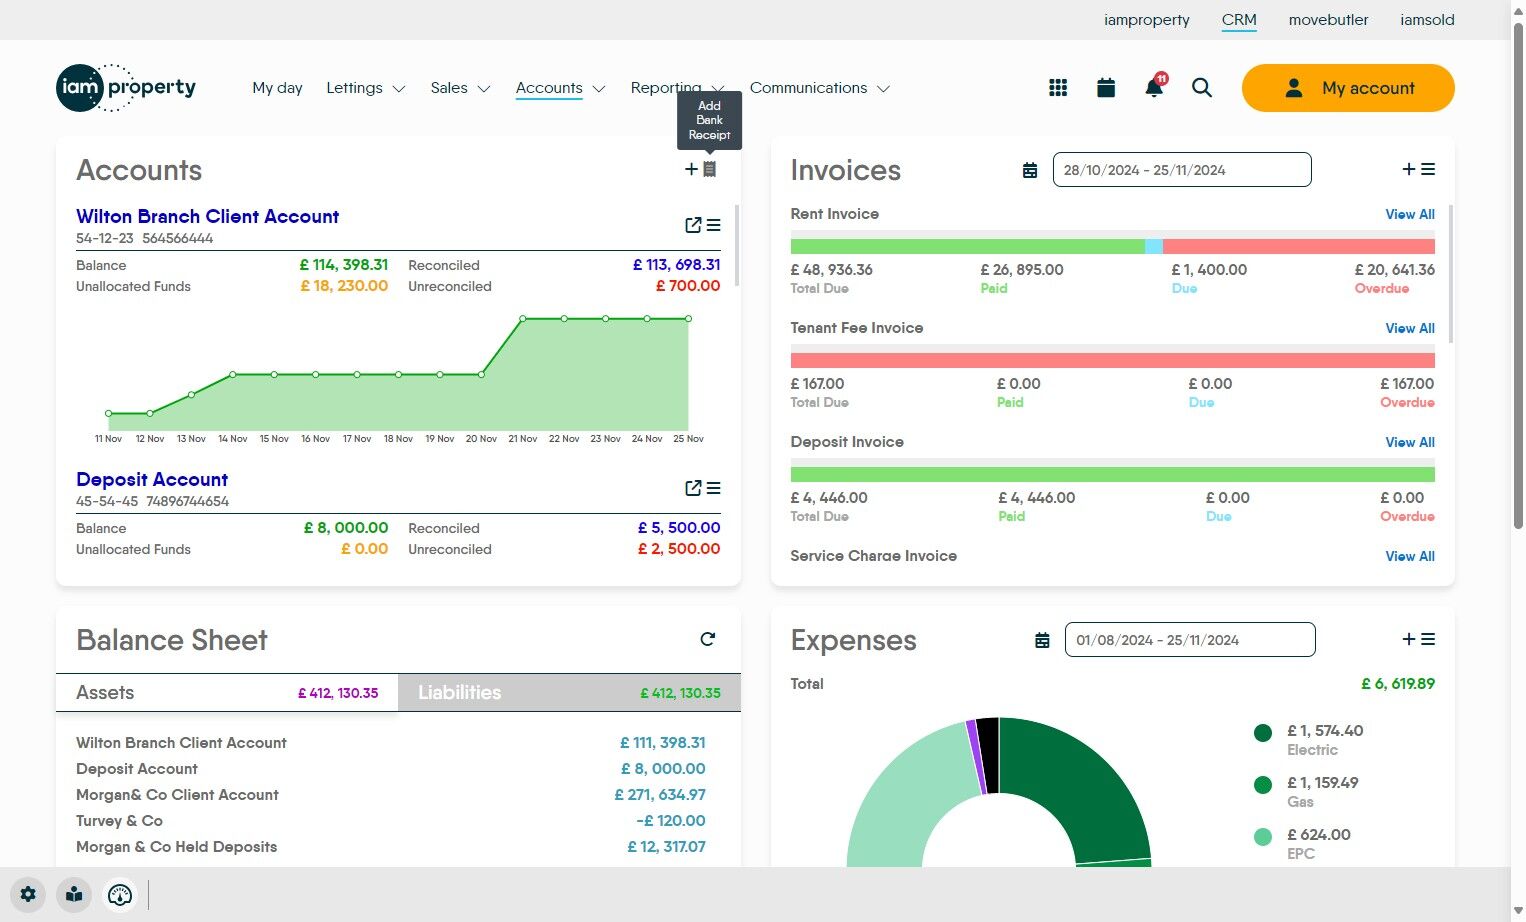Open the apps grid launcher
The height and width of the screenshot is (922, 1526).
[1057, 88]
